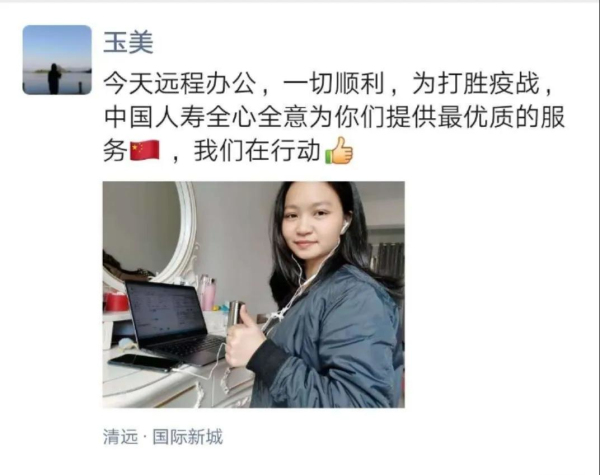600x475 pixels.
Task: Open 玉美's profile avatar picture
Action: [x=57, y=60]
